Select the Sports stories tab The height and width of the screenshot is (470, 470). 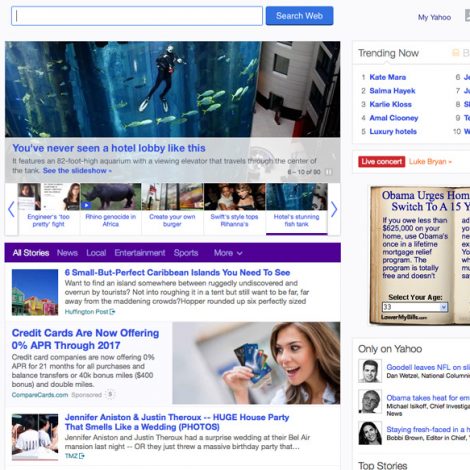[186, 253]
